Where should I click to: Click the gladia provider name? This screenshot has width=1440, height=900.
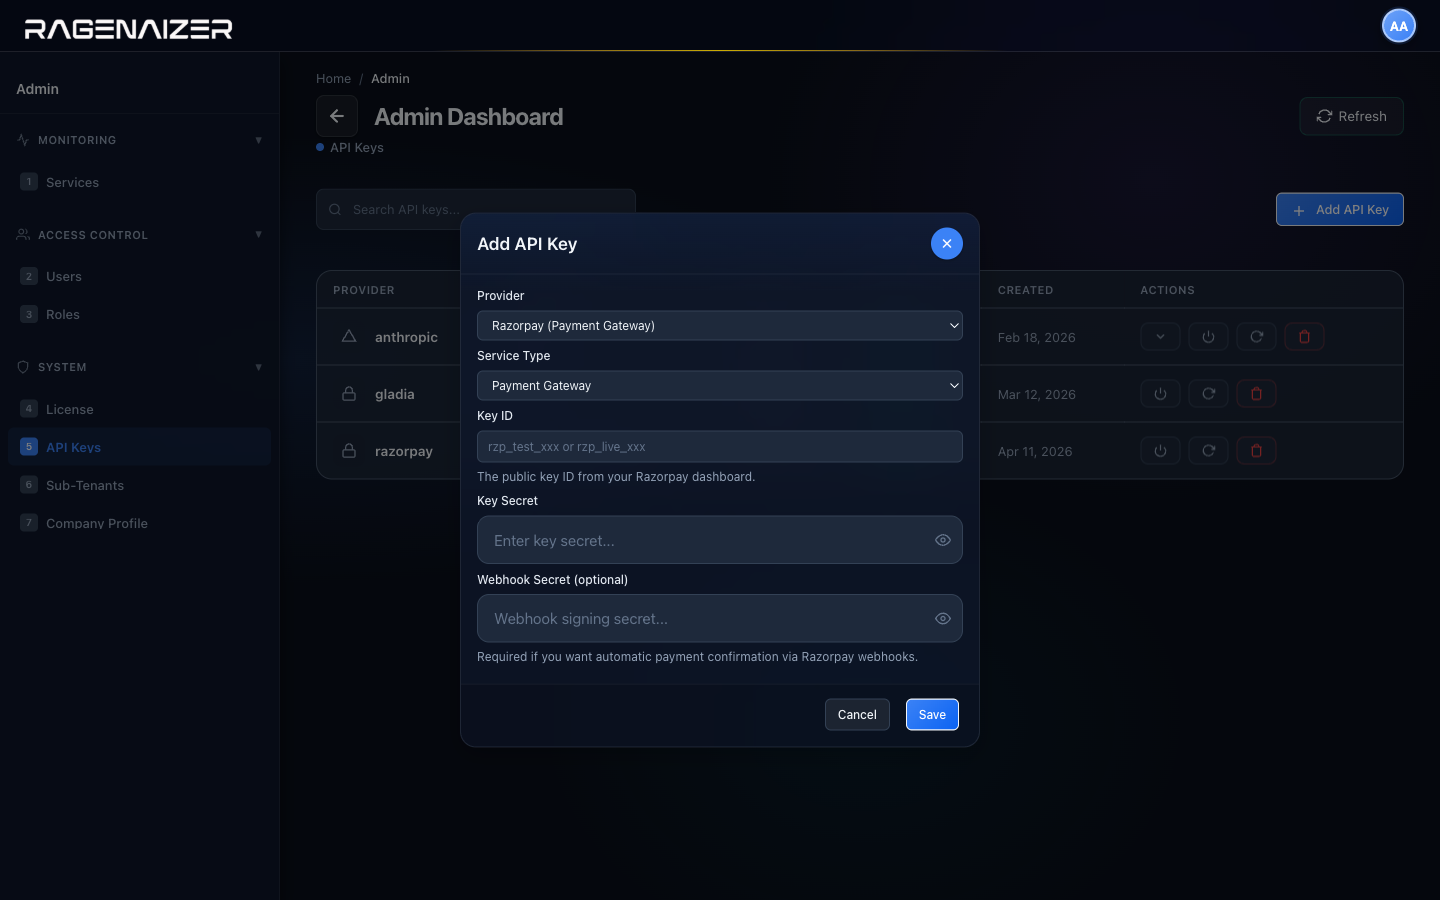[x=394, y=395]
